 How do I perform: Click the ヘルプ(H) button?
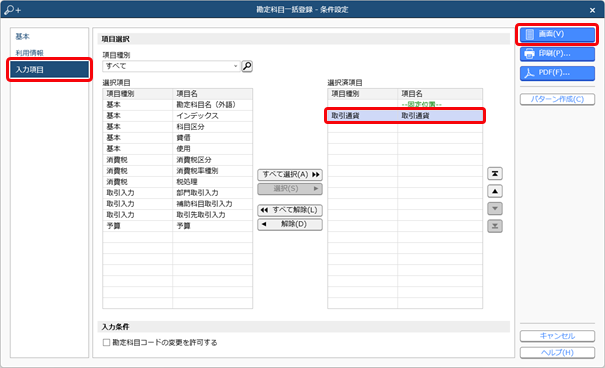pyautogui.click(x=557, y=353)
